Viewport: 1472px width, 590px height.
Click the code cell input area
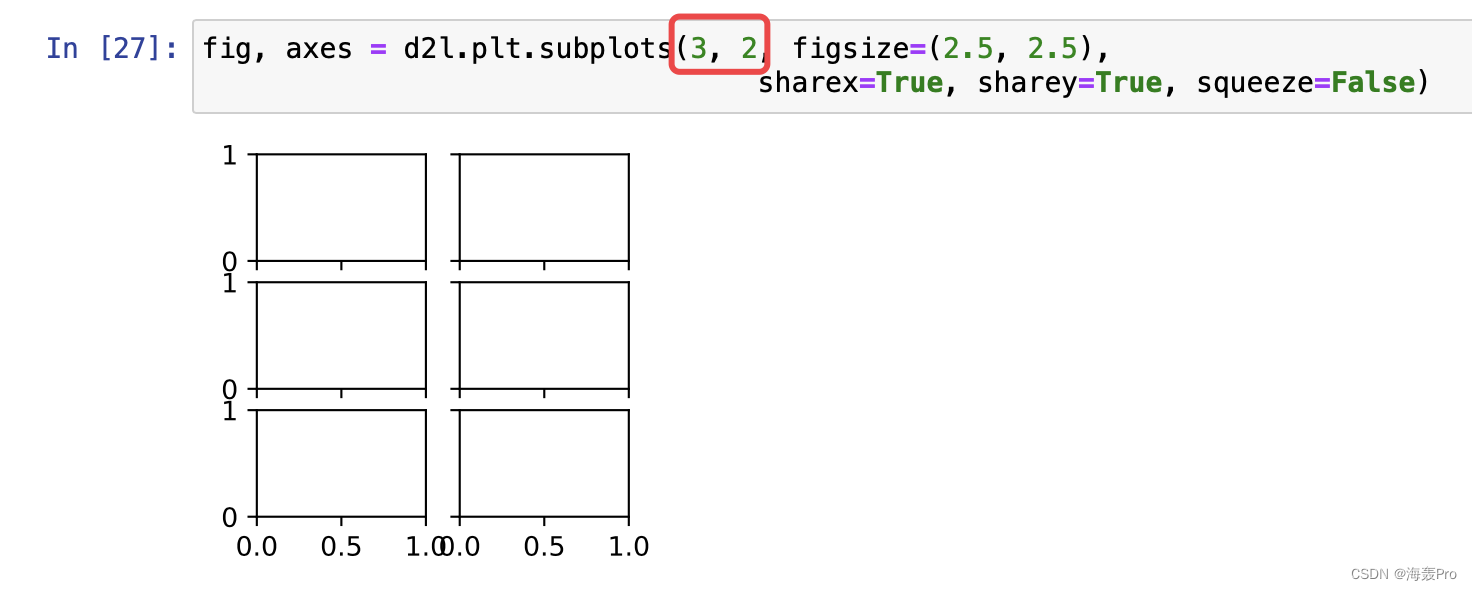832,66
